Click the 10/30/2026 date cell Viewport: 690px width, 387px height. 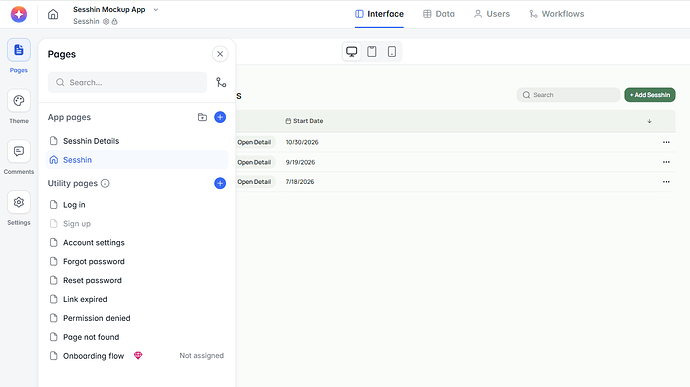click(x=302, y=142)
